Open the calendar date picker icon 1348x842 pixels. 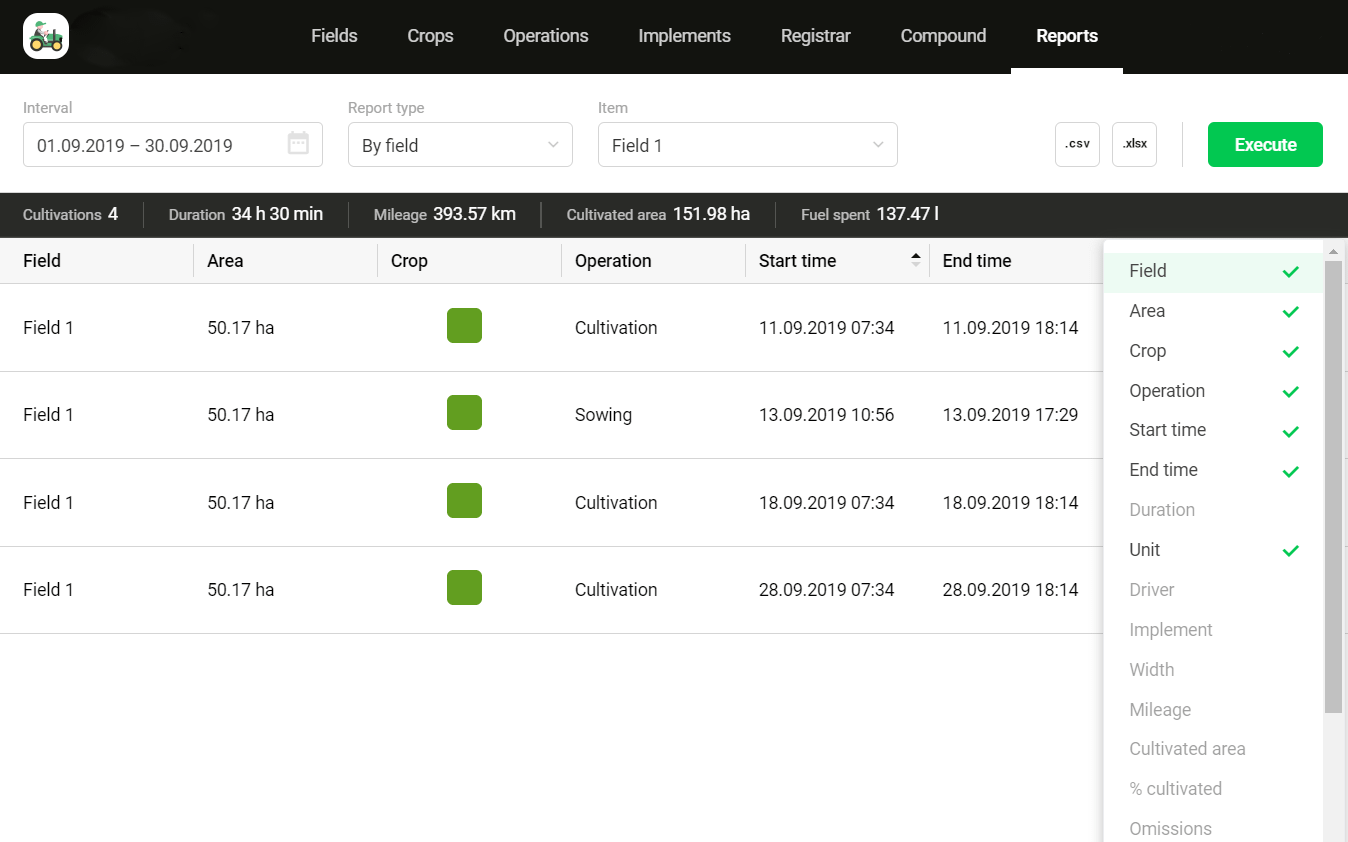[298, 144]
